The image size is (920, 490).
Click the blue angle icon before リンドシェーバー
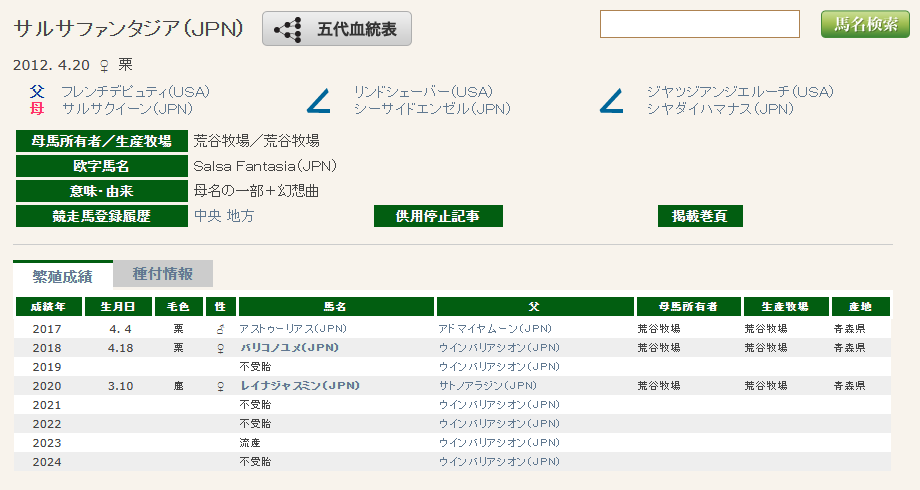click(319, 100)
